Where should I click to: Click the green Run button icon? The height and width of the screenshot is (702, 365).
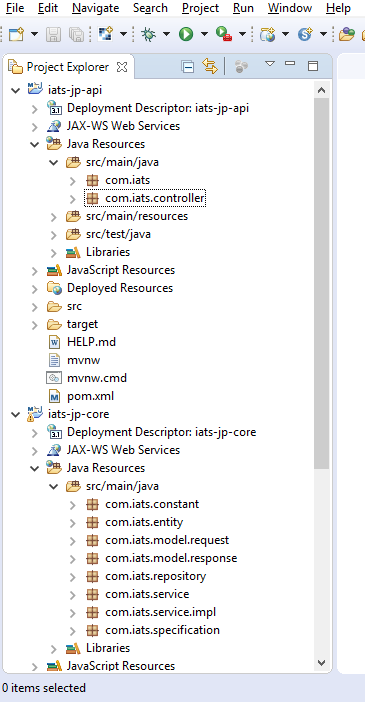click(185, 34)
